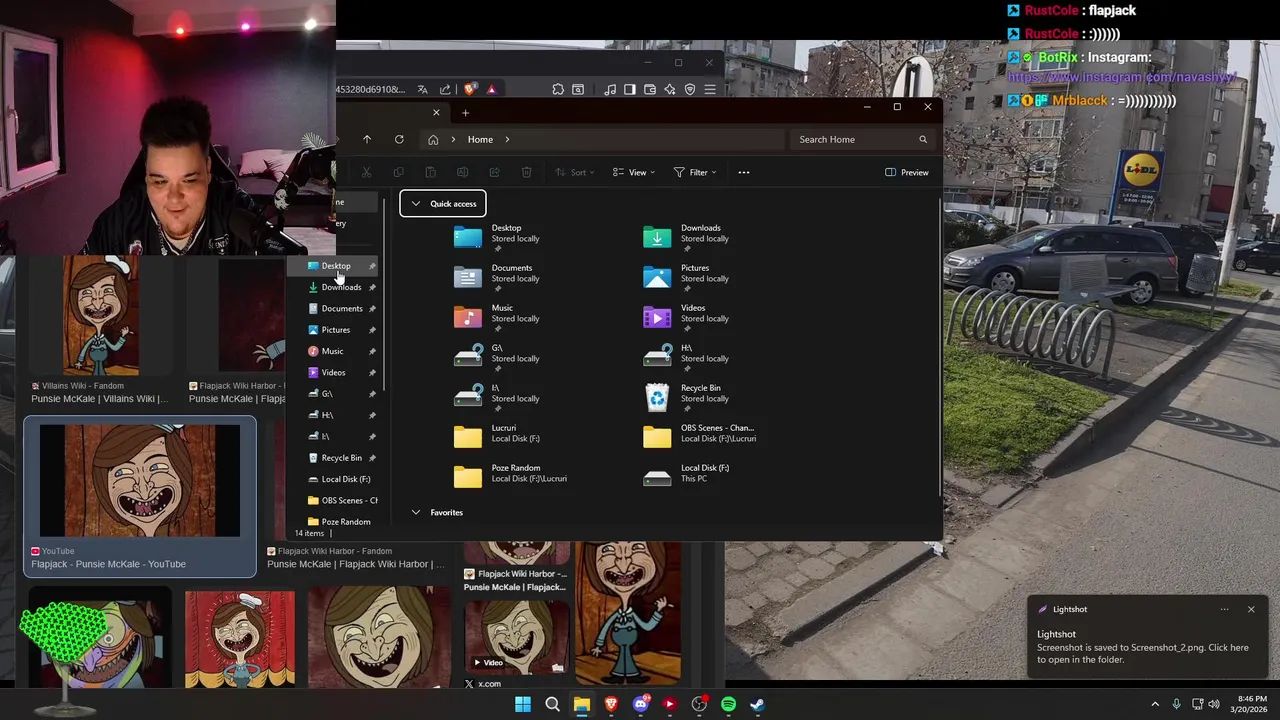This screenshot has height=720, width=1280.
Task: Select Poze Random folder in main pane
Action: 510,474
